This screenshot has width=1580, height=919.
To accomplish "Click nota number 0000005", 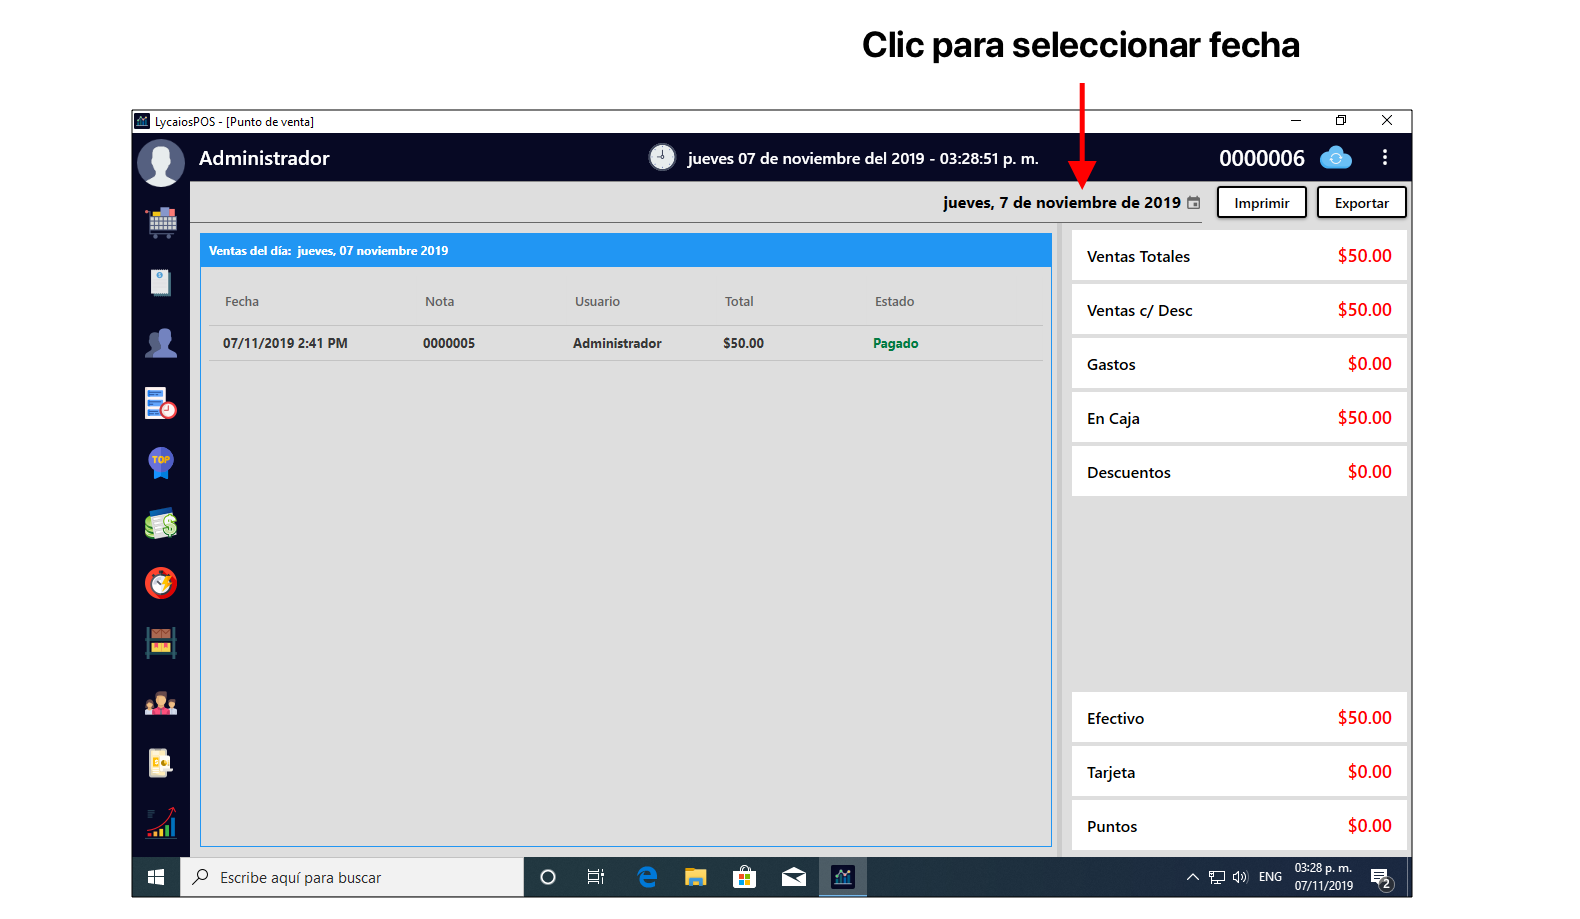I will (x=449, y=343).
